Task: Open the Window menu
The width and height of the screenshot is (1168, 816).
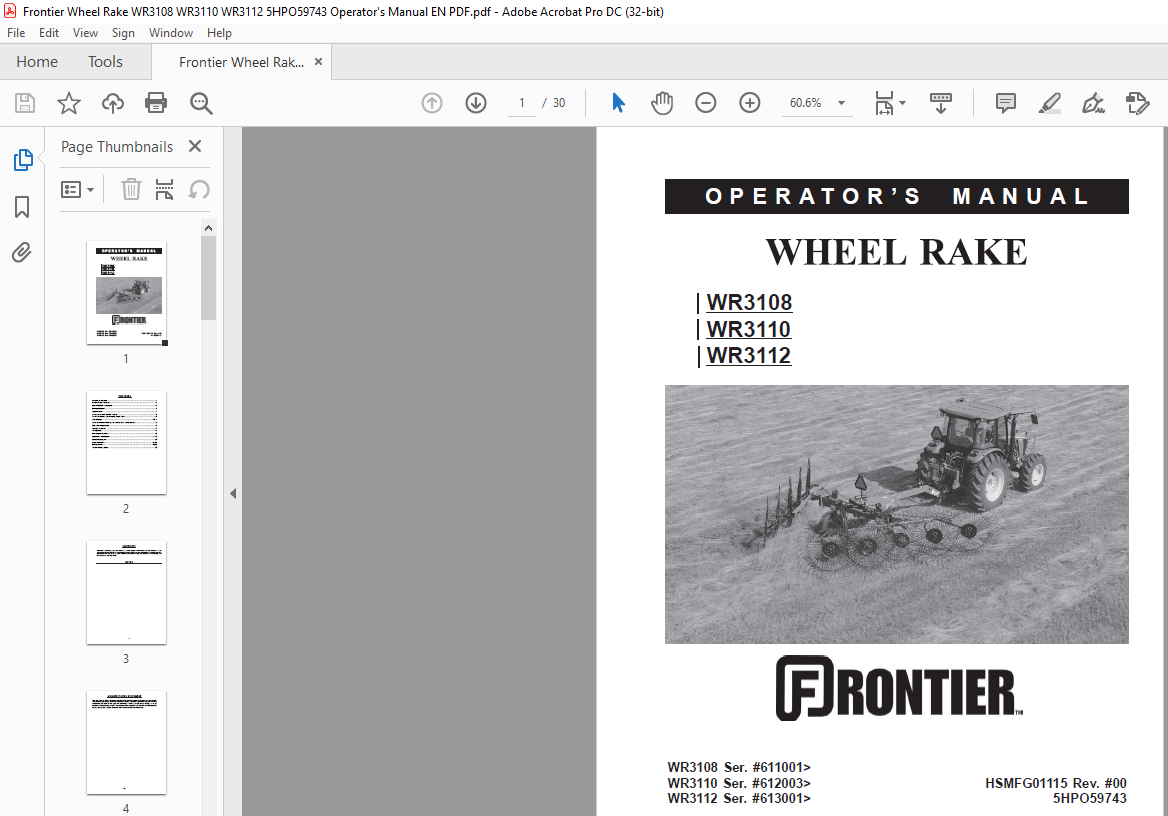Action: 171,33
